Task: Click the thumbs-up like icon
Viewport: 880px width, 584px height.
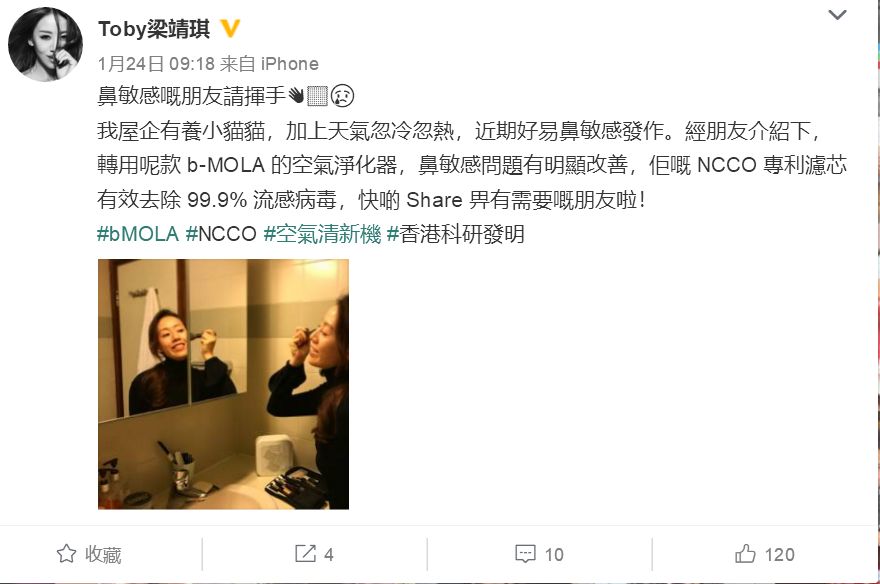Action: 745,554
